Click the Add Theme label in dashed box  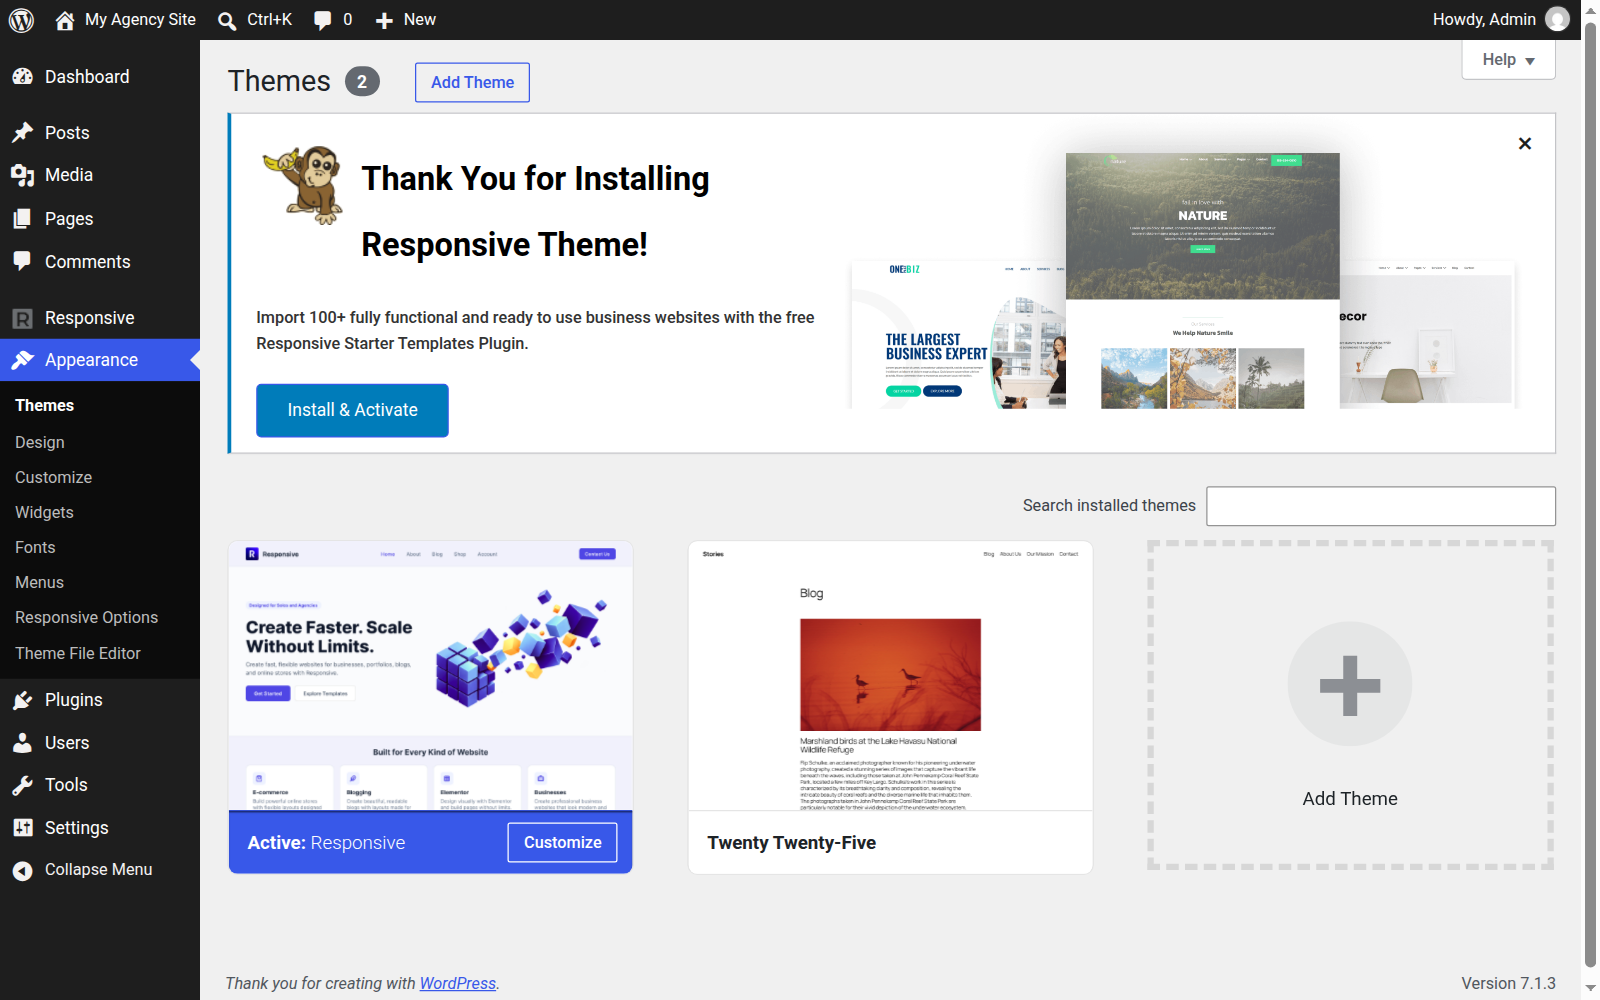(x=1350, y=799)
